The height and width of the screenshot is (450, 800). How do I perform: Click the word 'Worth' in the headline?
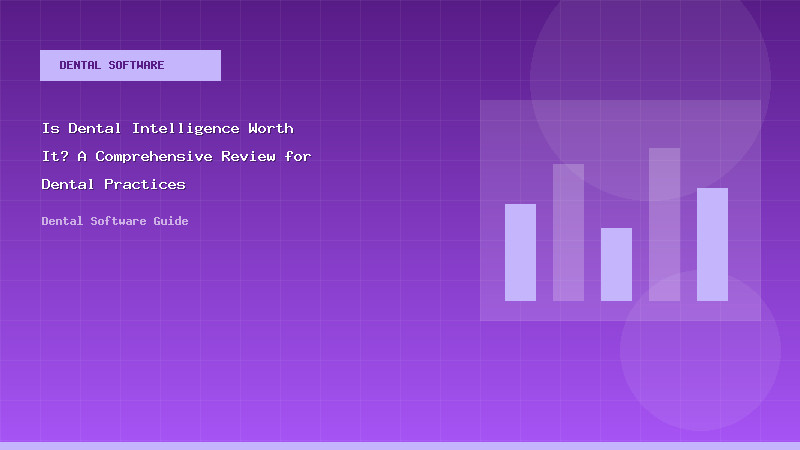coord(270,129)
